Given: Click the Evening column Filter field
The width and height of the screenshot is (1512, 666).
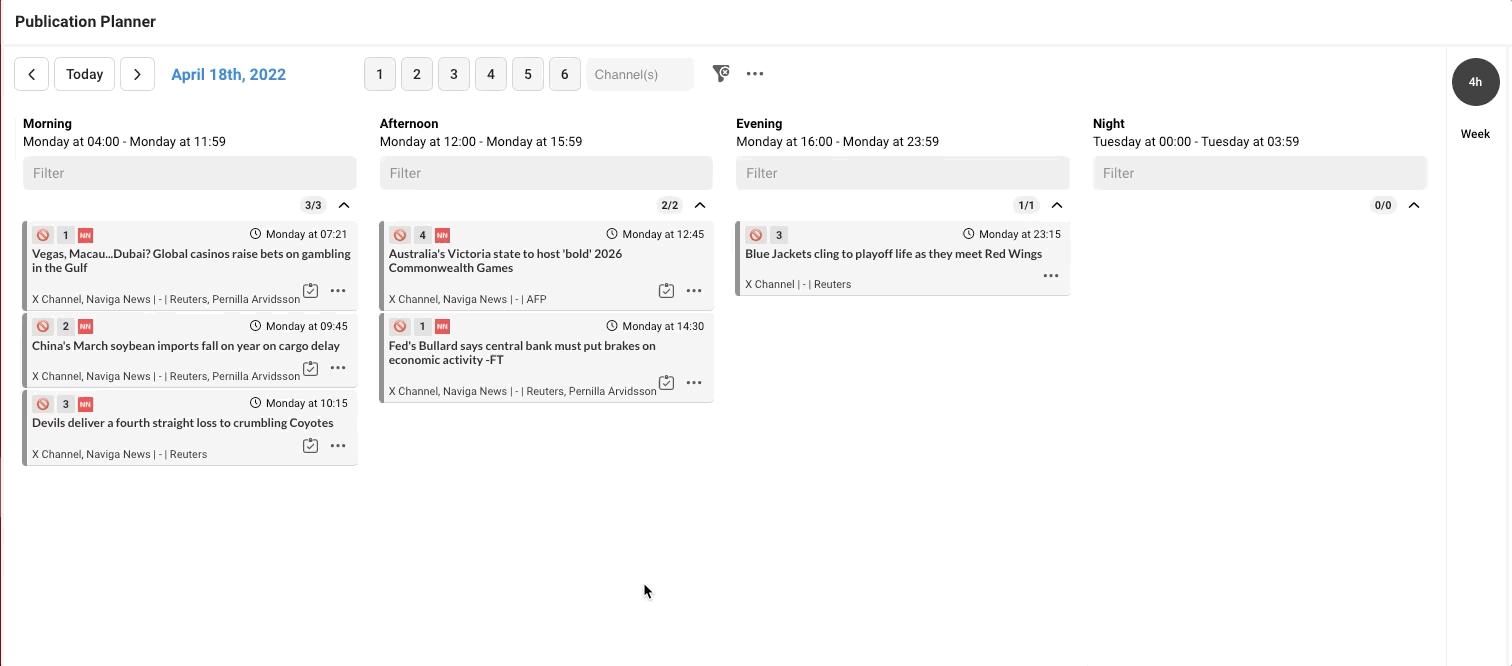Looking at the screenshot, I should [902, 173].
